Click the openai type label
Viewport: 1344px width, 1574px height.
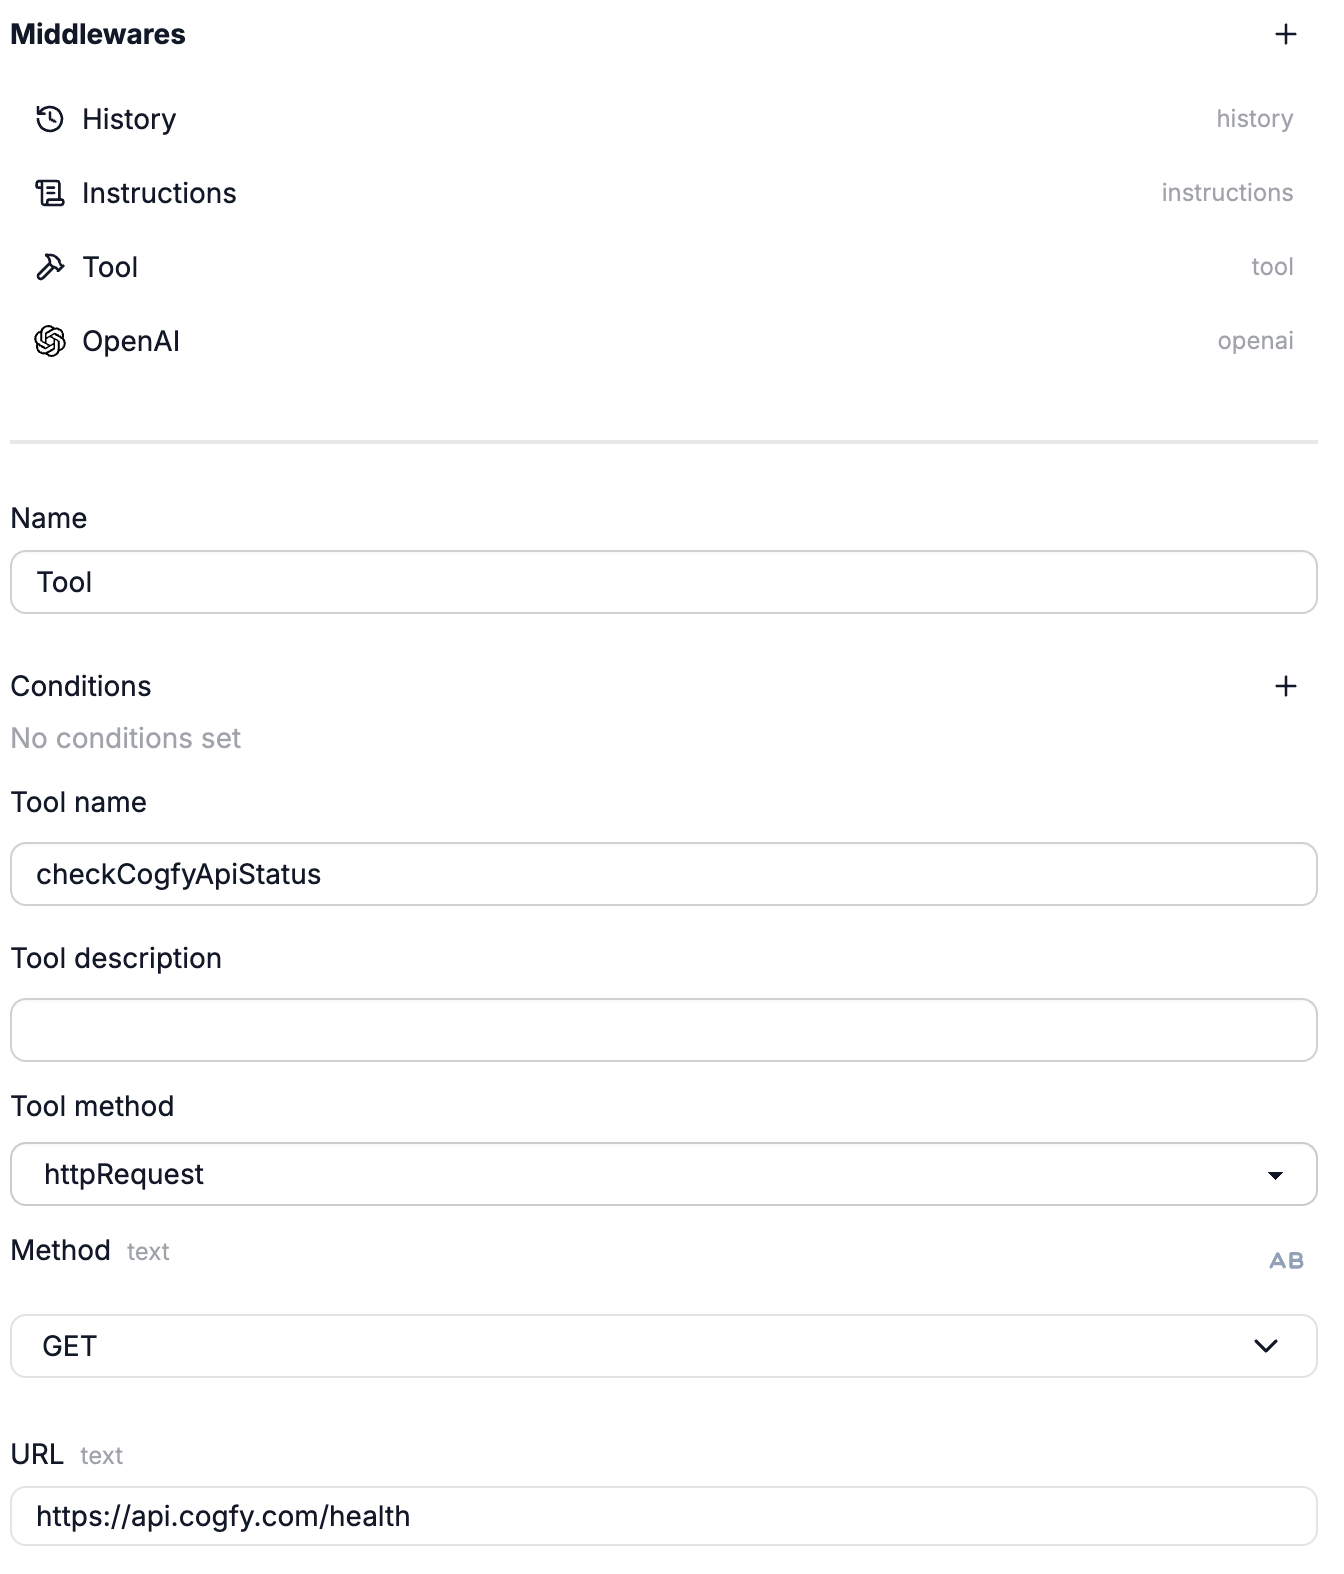pyautogui.click(x=1255, y=341)
